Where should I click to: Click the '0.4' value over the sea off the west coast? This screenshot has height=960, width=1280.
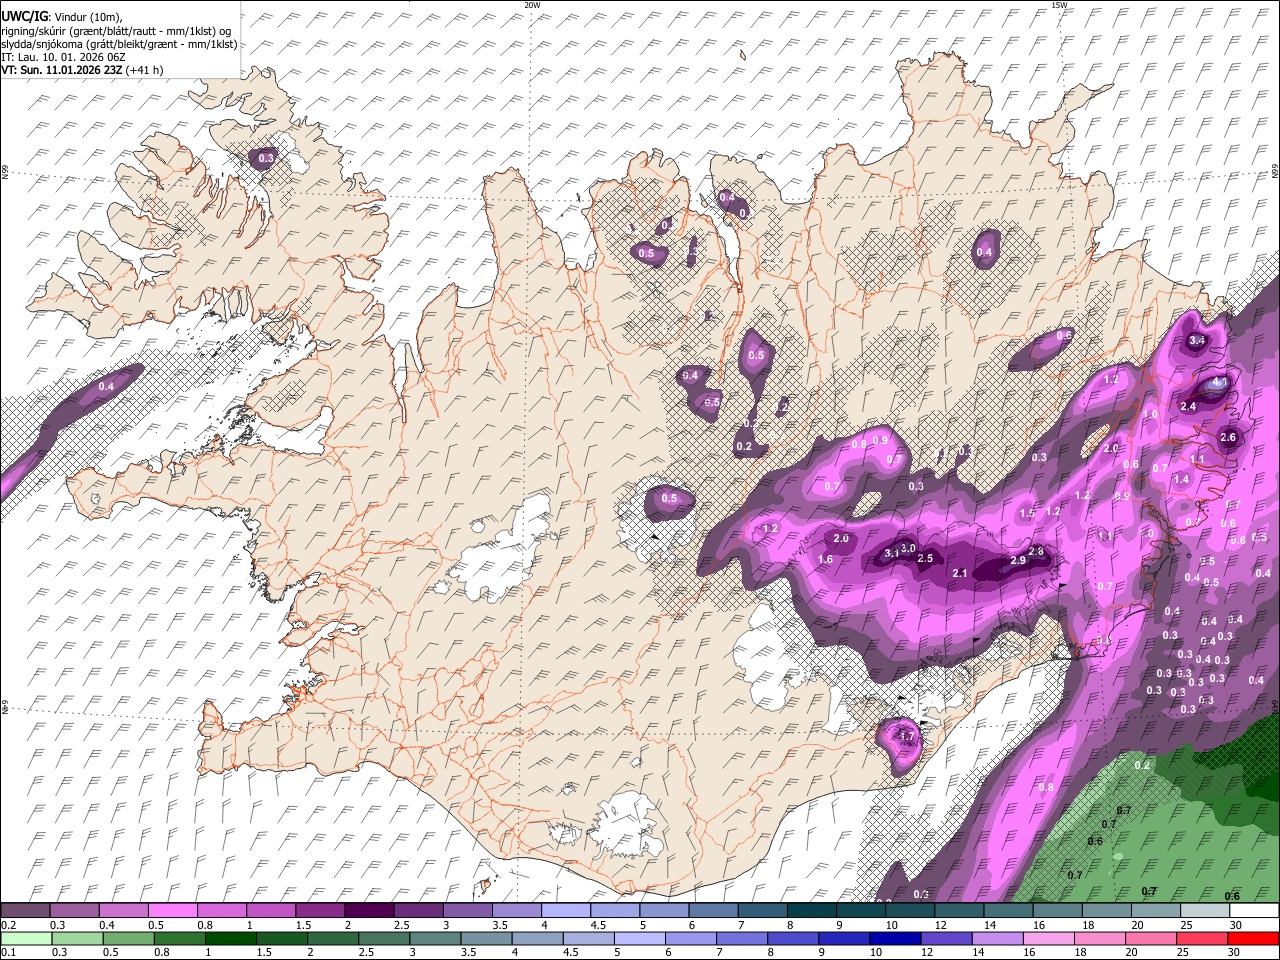[x=106, y=386]
